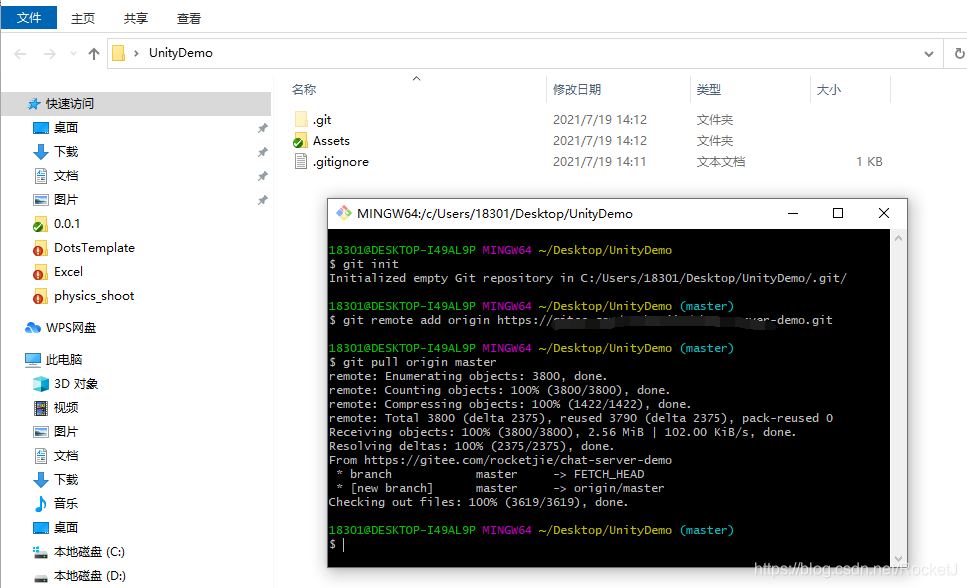Unpin 图片 using its pin icon
Screen dimensions: 967x588
point(263,200)
